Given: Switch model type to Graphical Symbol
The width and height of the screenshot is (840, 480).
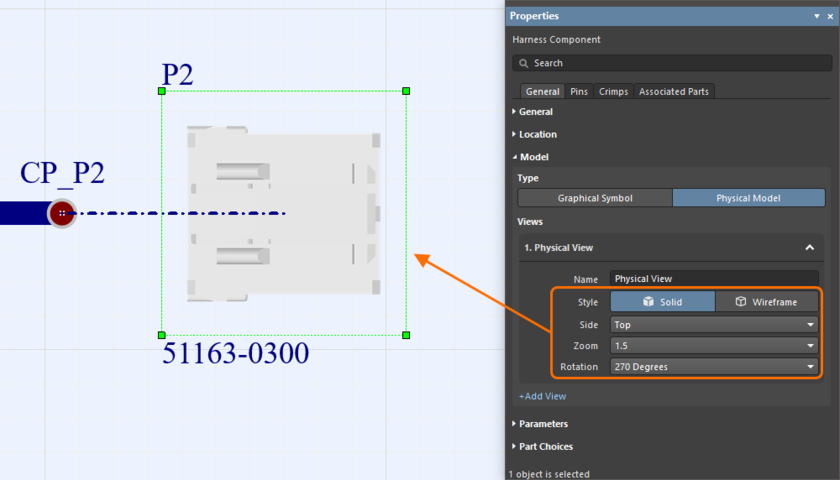Looking at the screenshot, I should (x=595, y=198).
